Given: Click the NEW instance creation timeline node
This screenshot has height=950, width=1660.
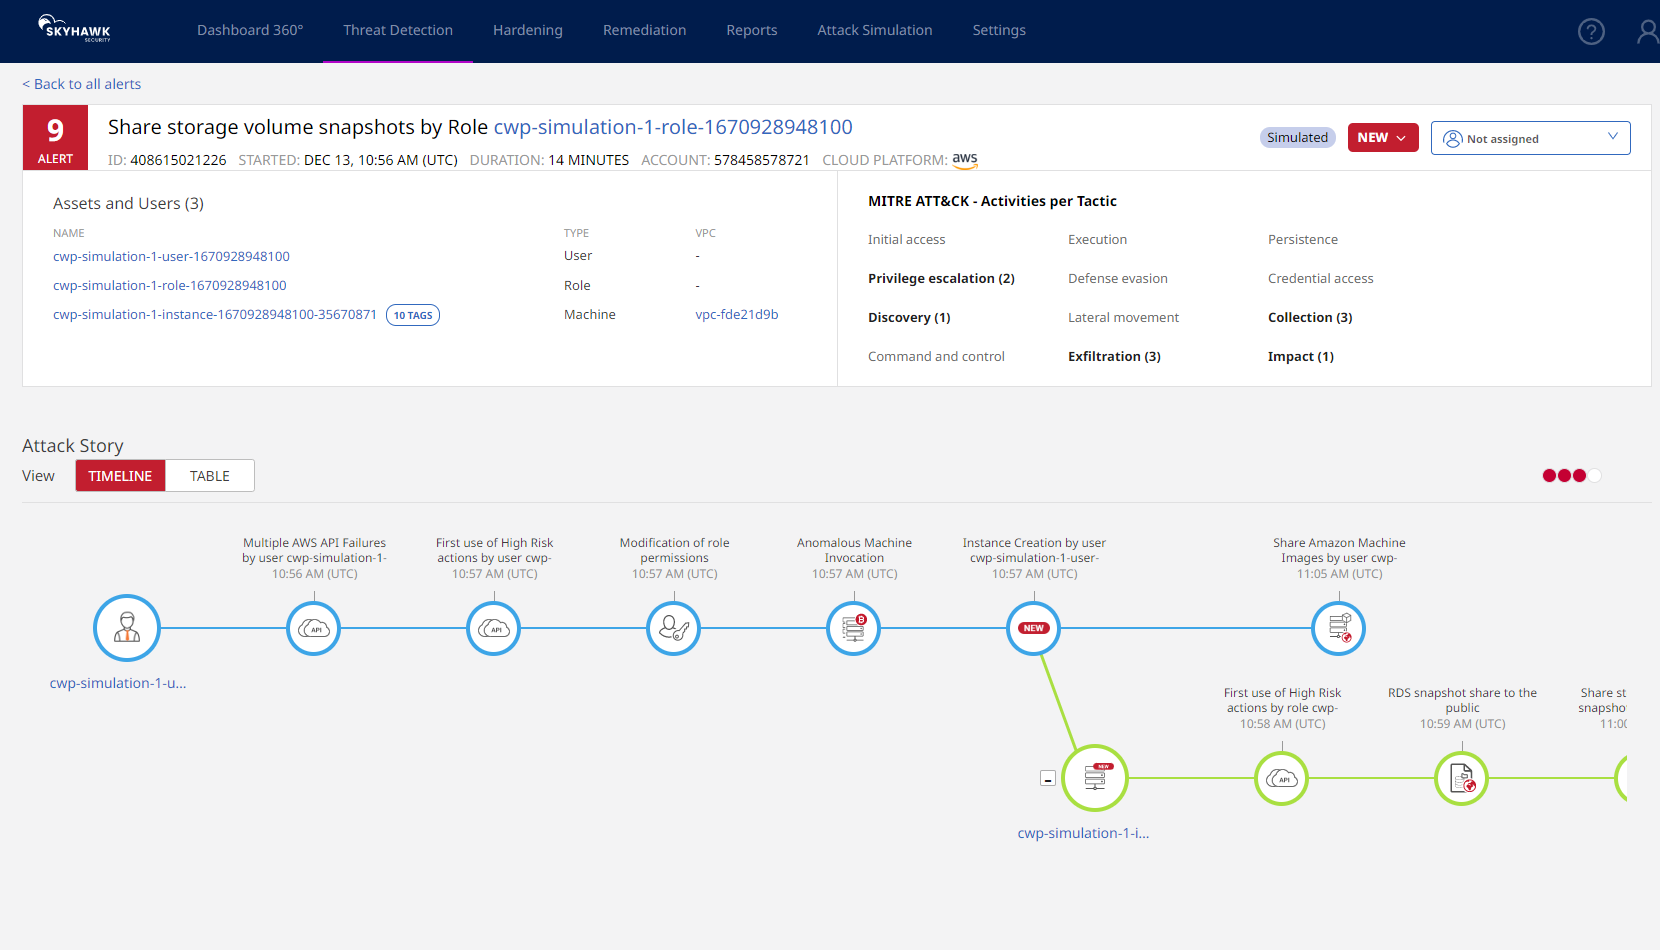Looking at the screenshot, I should 1033,628.
